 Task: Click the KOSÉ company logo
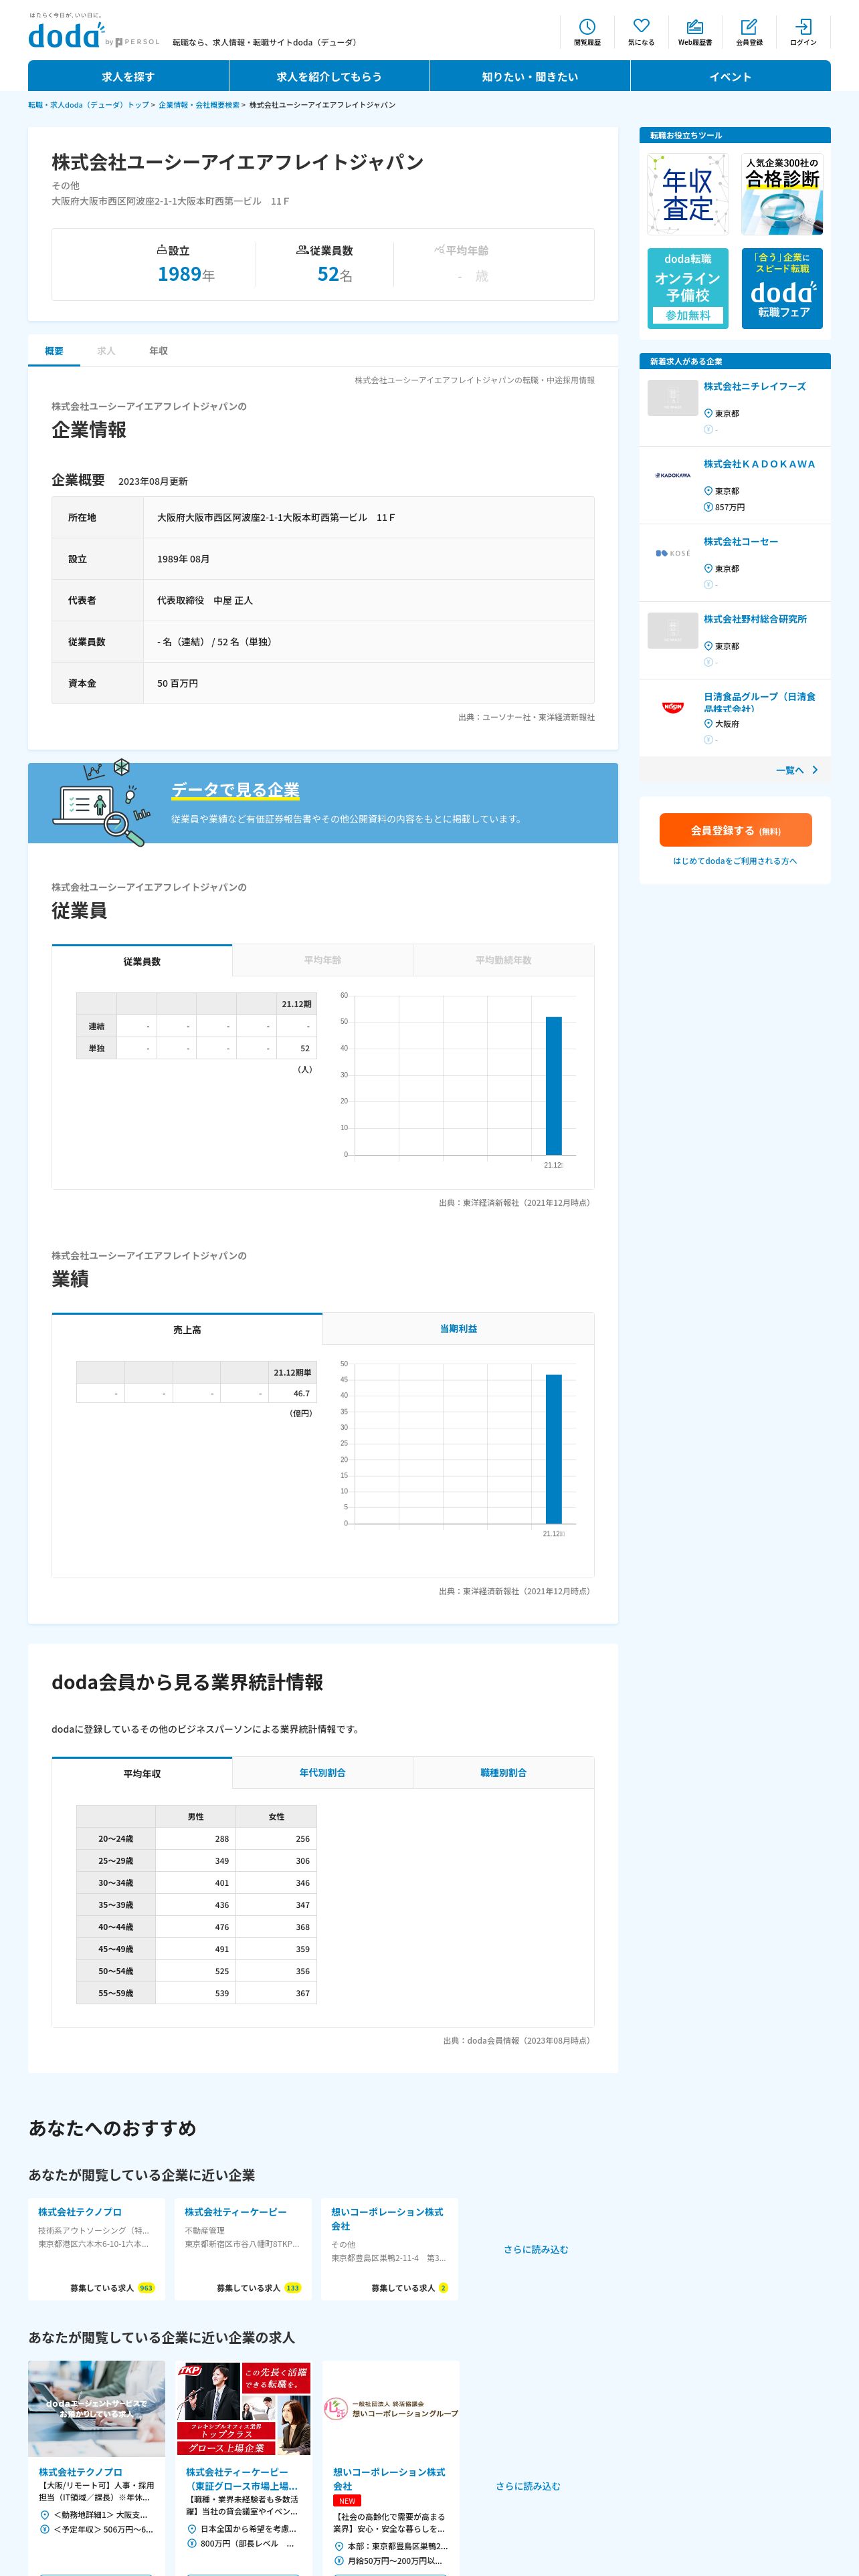pos(672,553)
